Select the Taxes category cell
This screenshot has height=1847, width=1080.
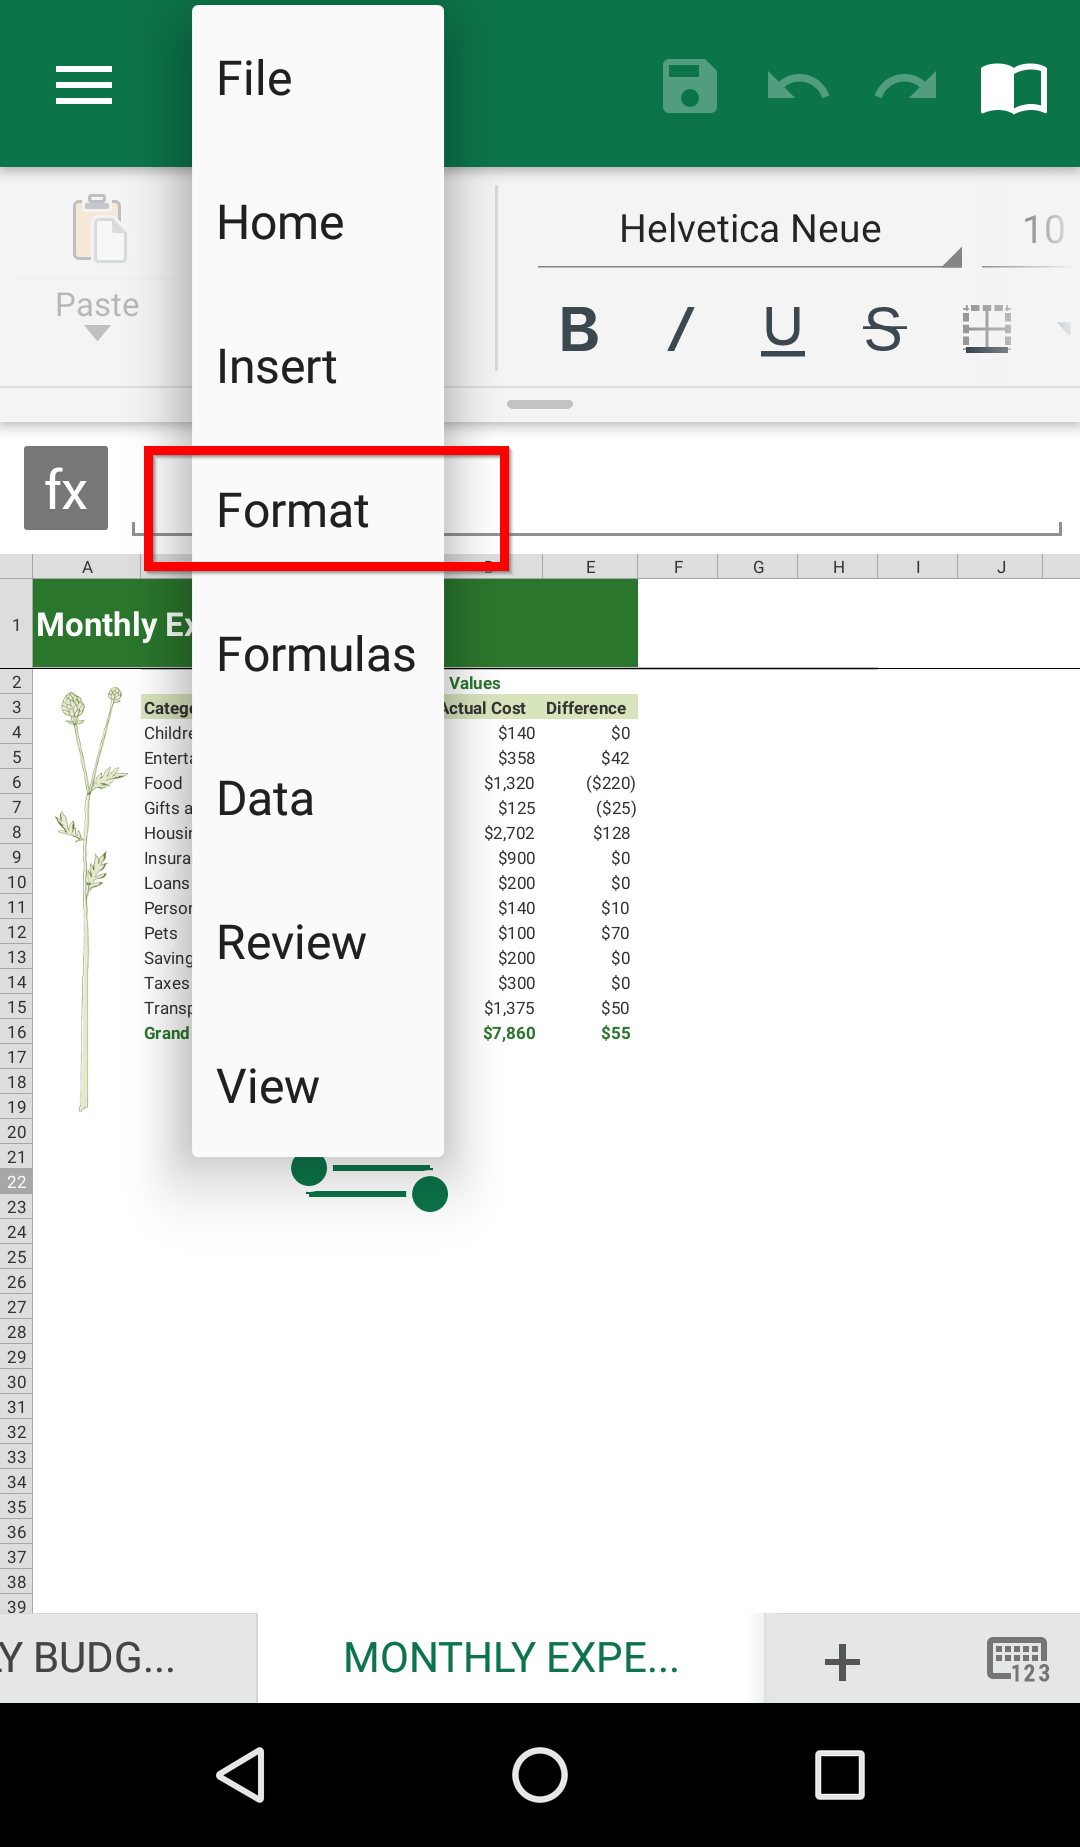coord(166,983)
